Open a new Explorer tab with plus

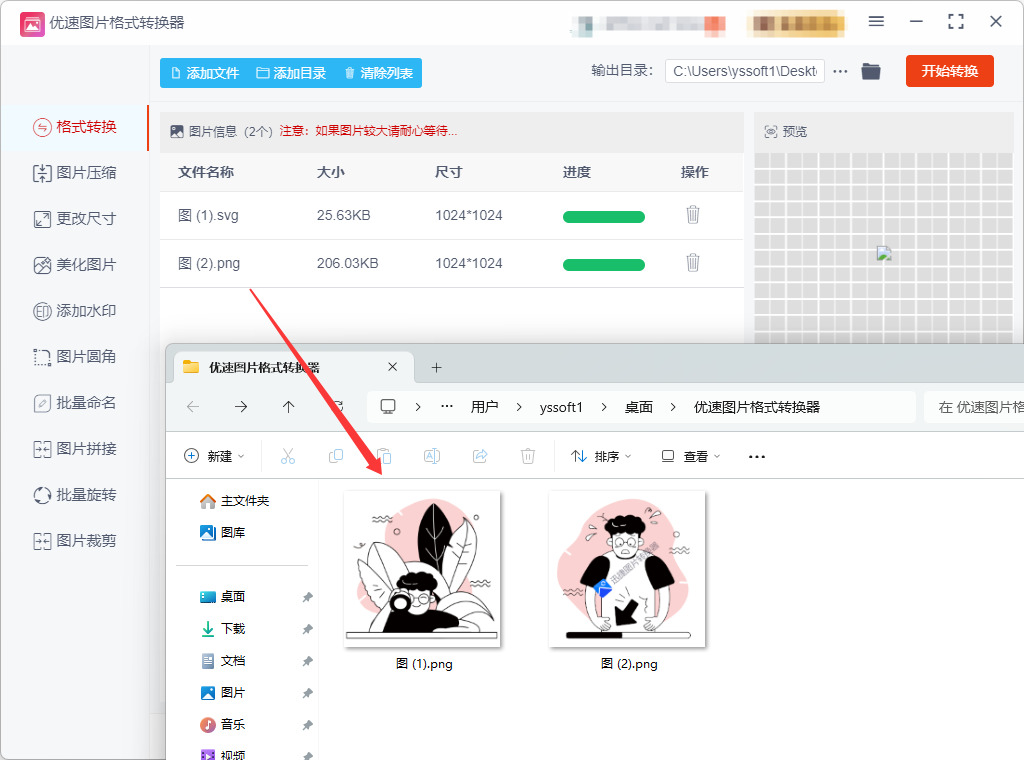click(x=436, y=368)
